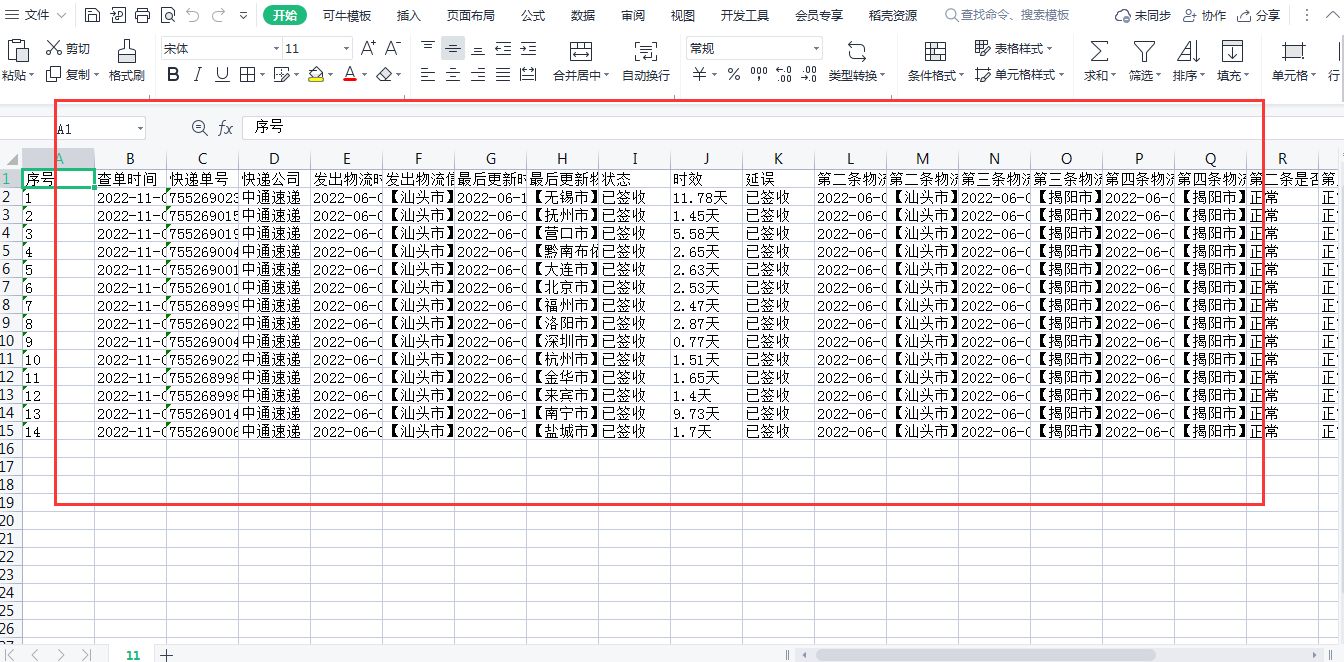Viewport: 1344px width, 662px height.
Task: Cut the selection with 剪切
Action: click(x=68, y=49)
